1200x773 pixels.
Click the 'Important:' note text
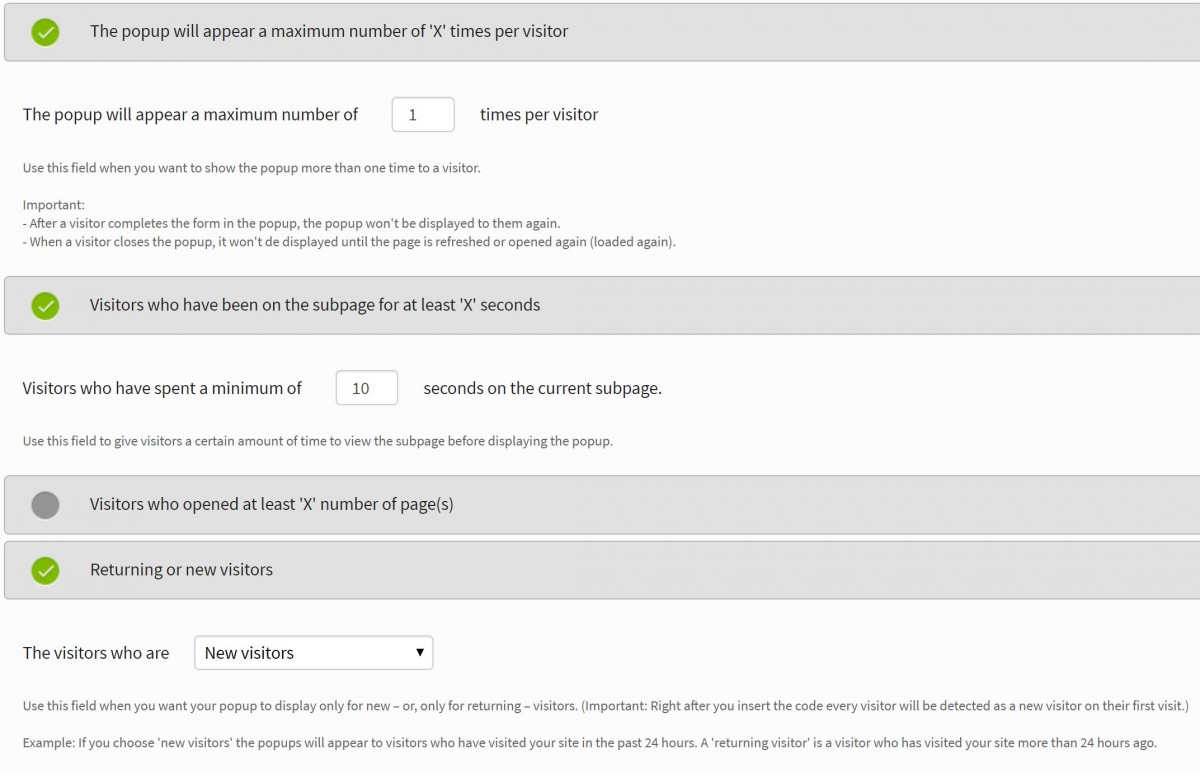[54, 205]
